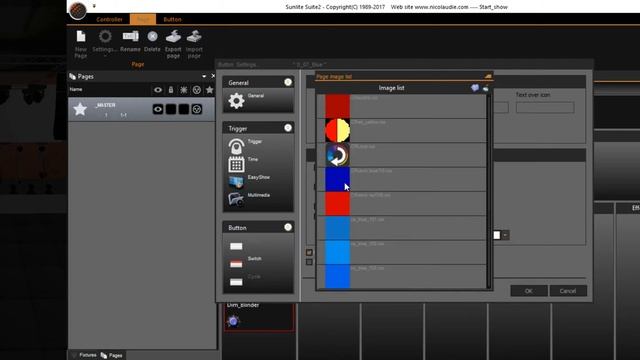640x360 pixels.
Task: Open the Pages panel dropdown arrow
Action: tap(204, 76)
